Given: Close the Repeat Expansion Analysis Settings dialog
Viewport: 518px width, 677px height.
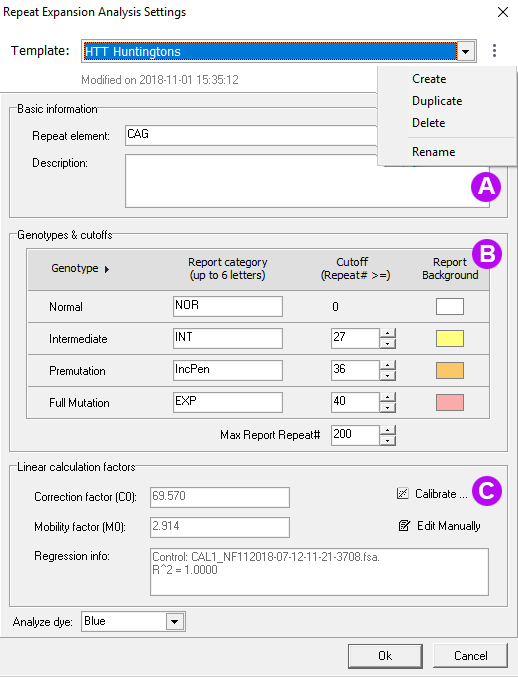Looking at the screenshot, I should click(503, 12).
